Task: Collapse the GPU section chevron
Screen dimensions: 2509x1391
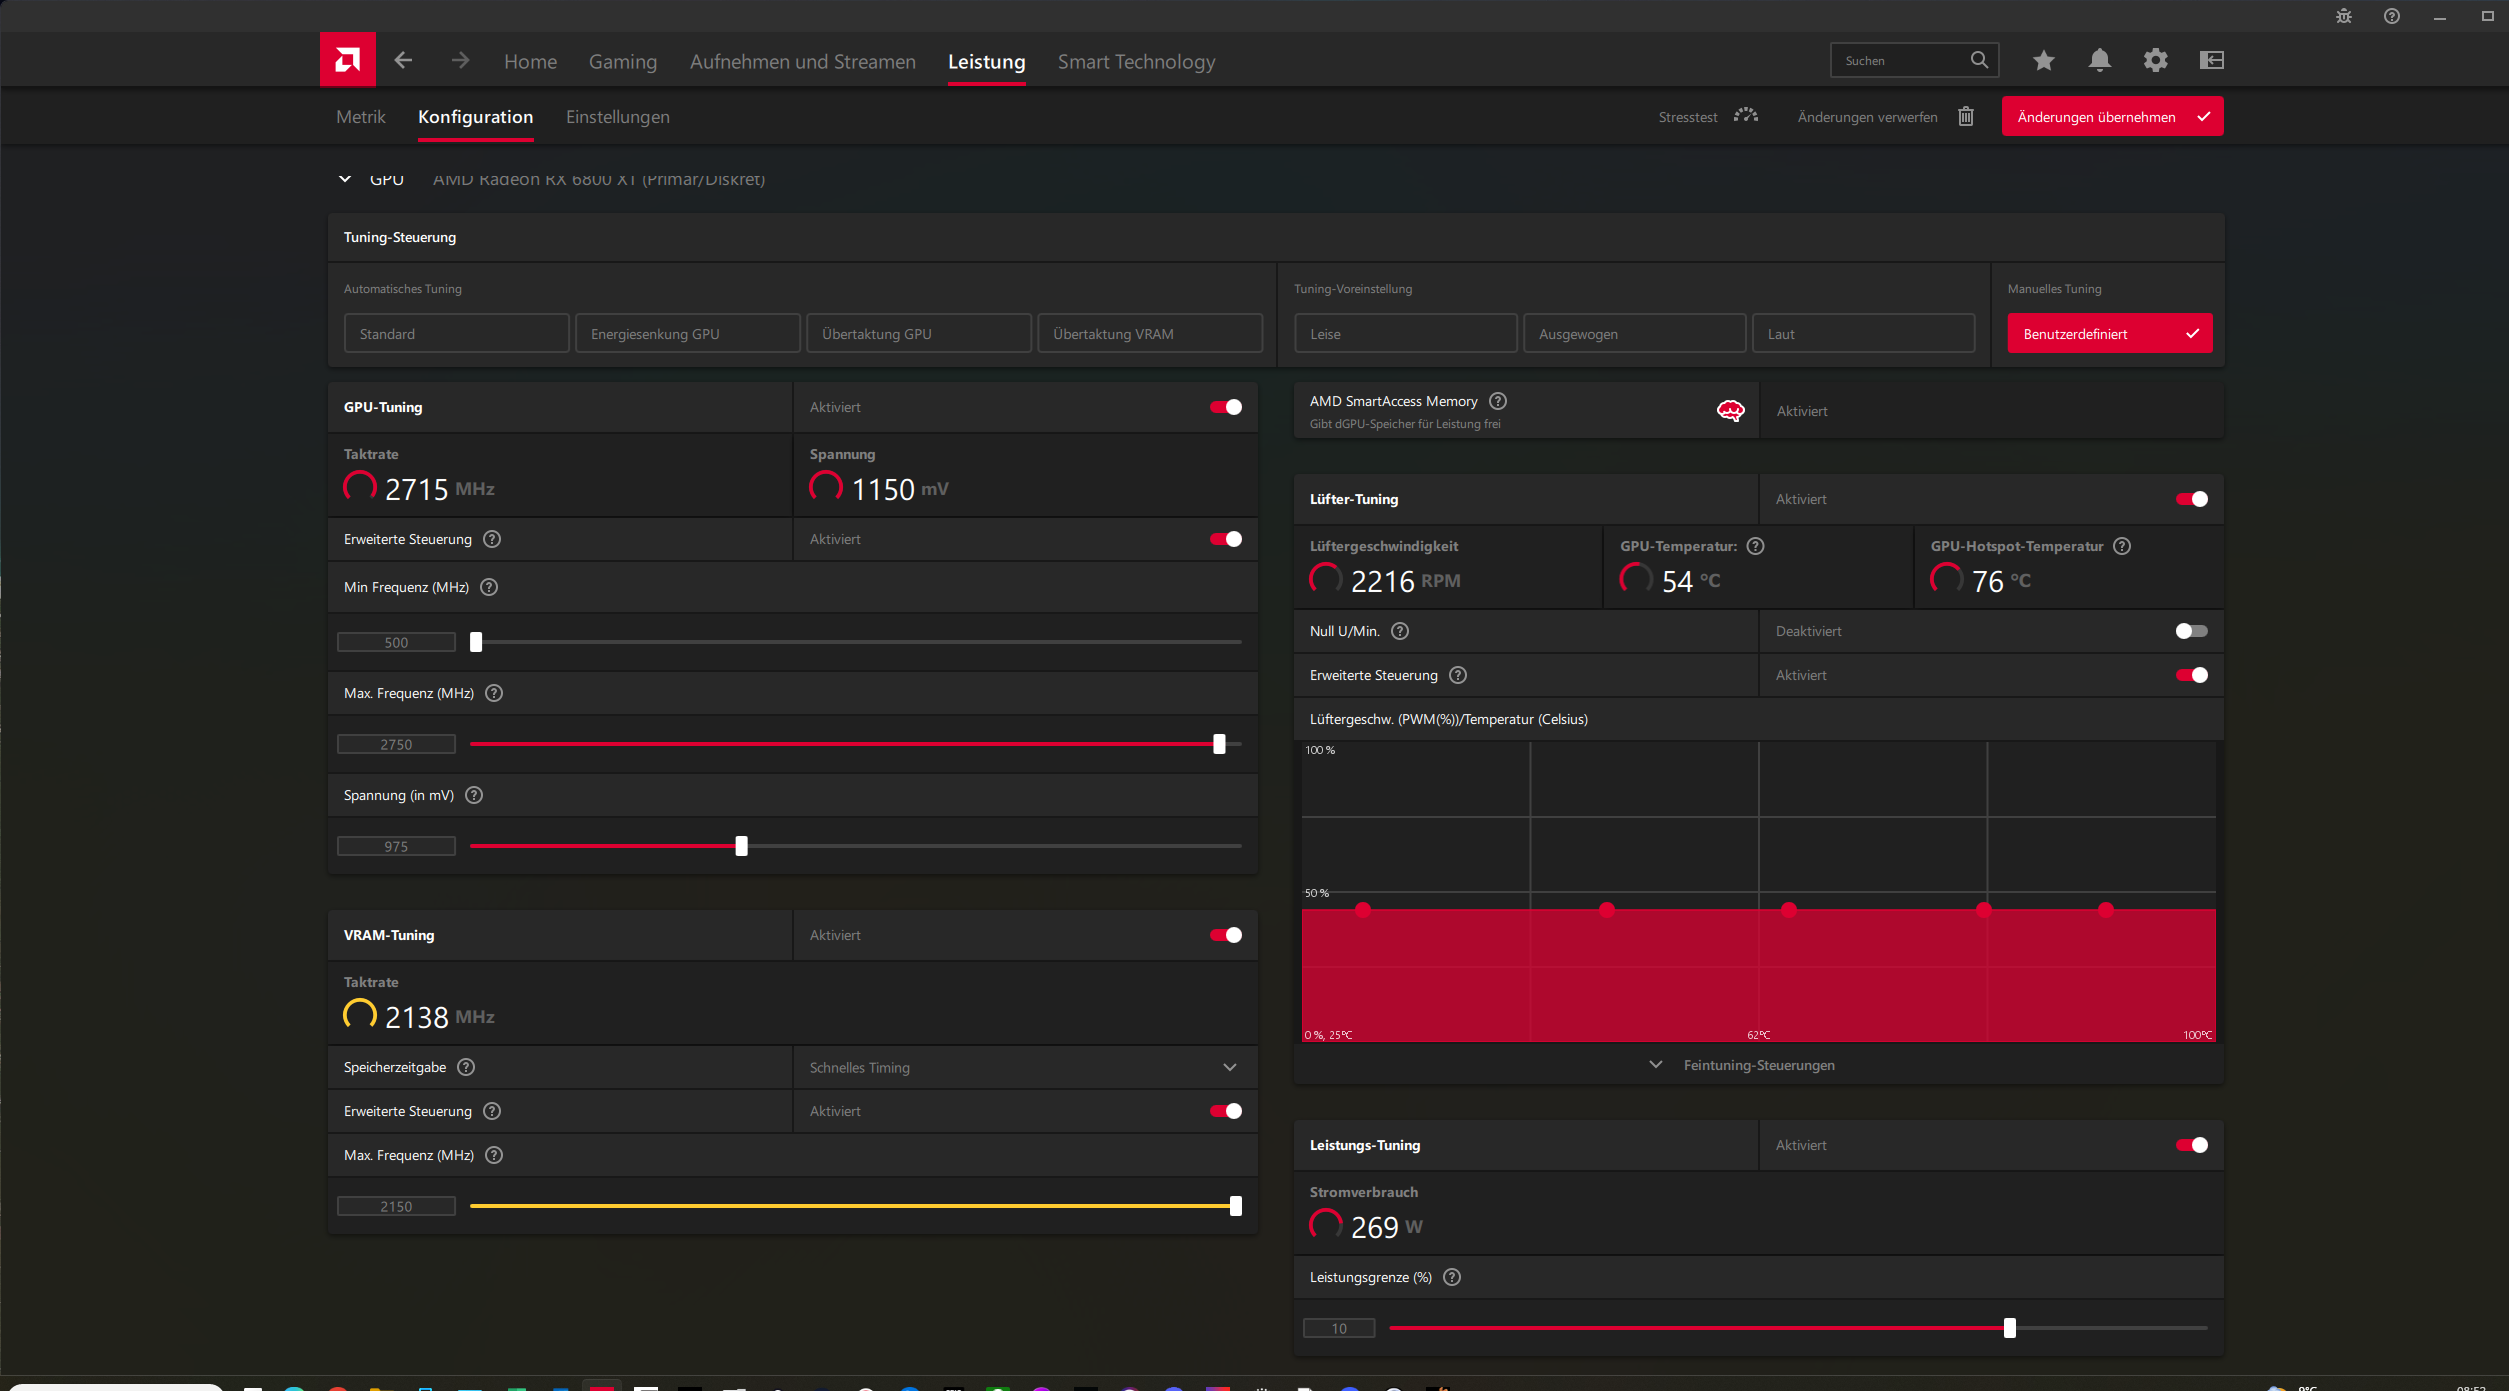Action: [345, 179]
